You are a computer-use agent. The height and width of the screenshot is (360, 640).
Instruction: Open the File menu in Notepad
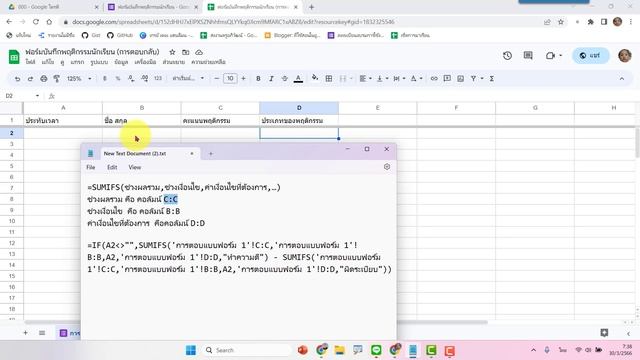click(91, 167)
